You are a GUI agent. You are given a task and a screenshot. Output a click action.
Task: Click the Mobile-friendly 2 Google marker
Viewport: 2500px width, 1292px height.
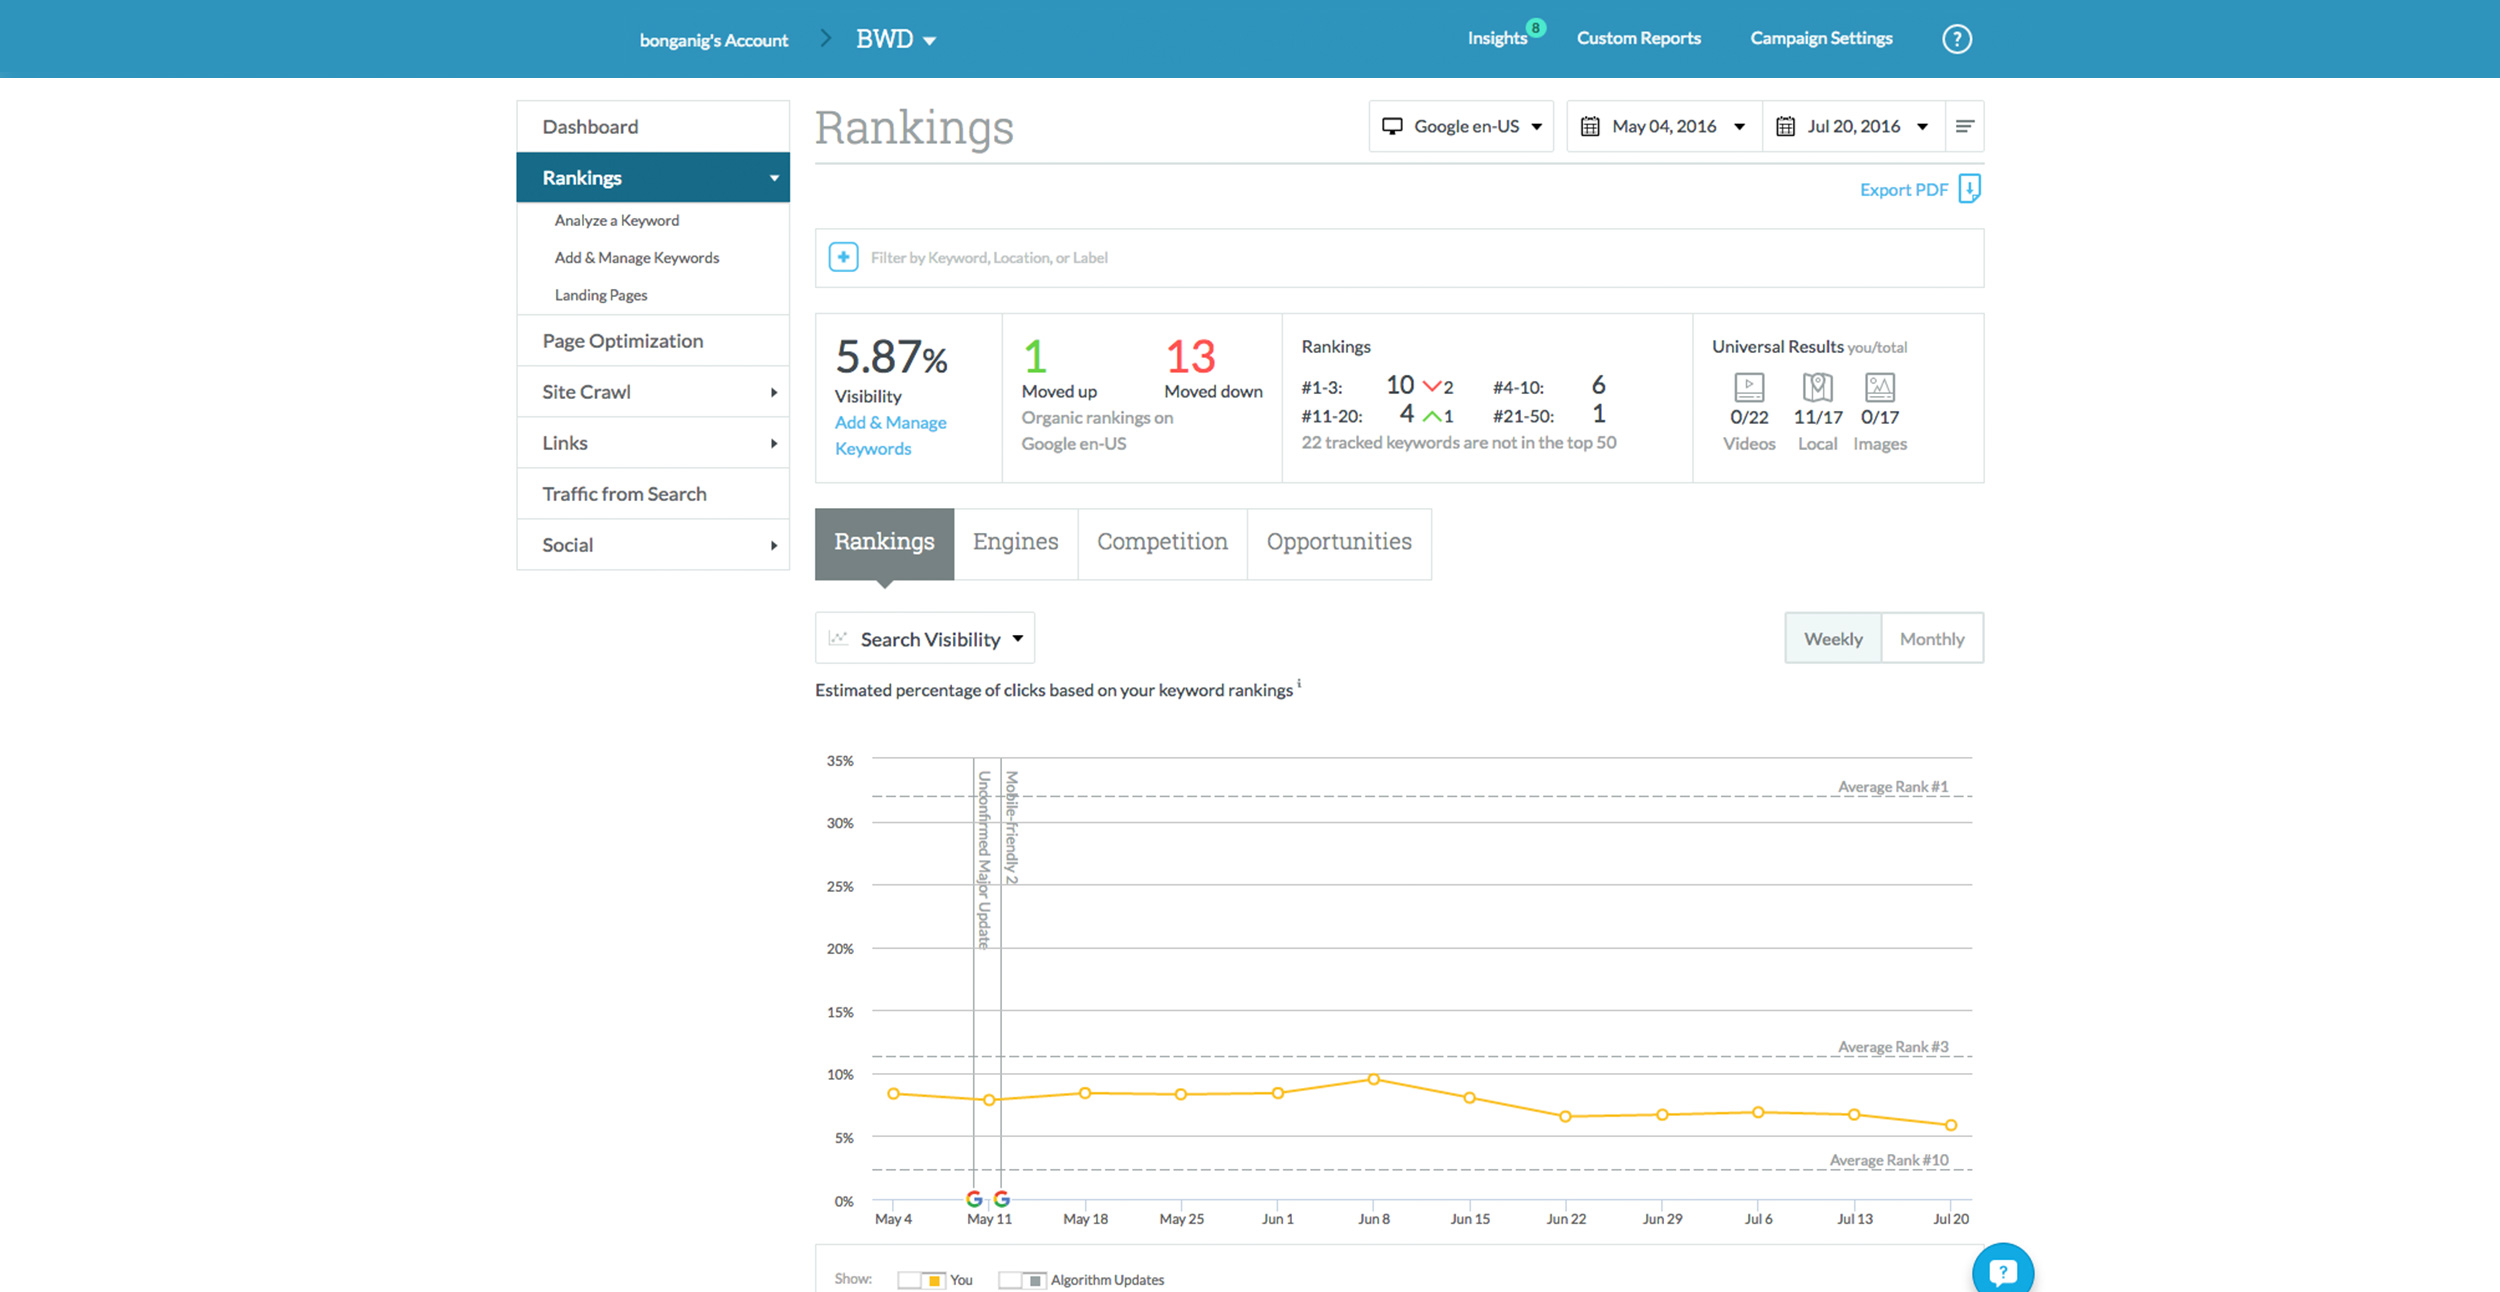(1001, 1198)
